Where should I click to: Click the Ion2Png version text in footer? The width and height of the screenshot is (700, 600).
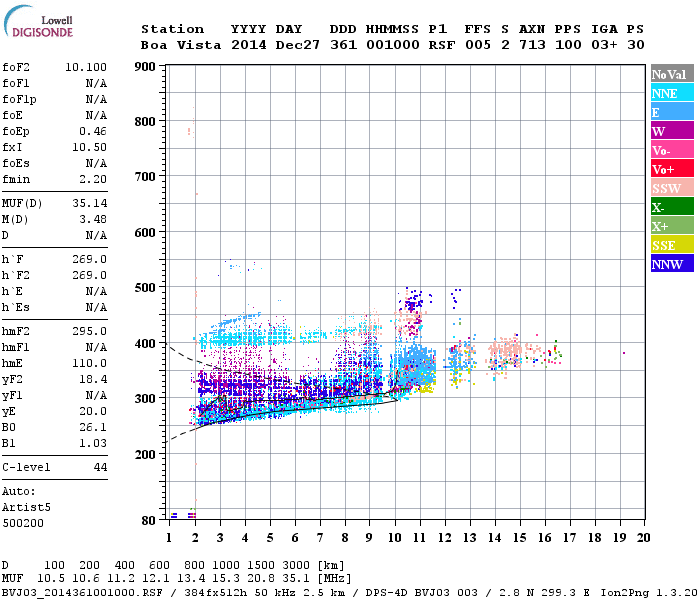(649, 592)
